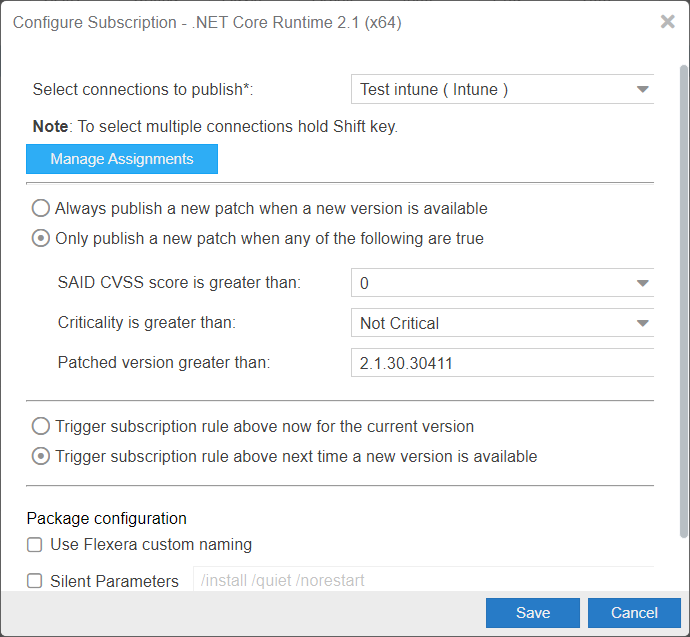Click the CVSS score dropdown arrow

642,283
